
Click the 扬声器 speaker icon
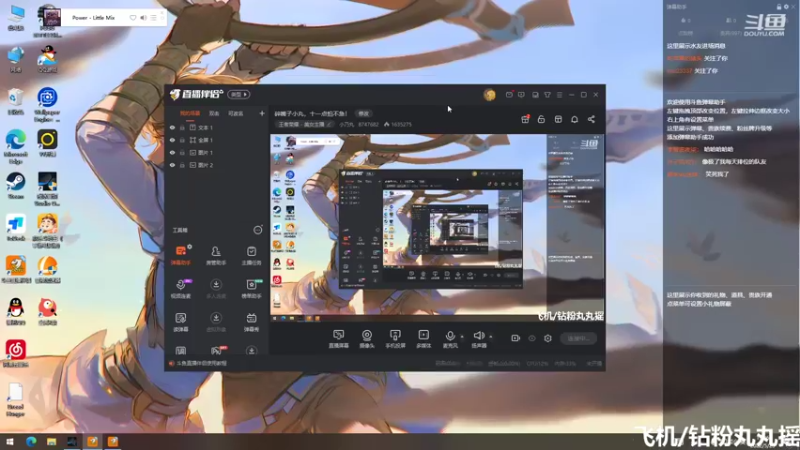479,336
